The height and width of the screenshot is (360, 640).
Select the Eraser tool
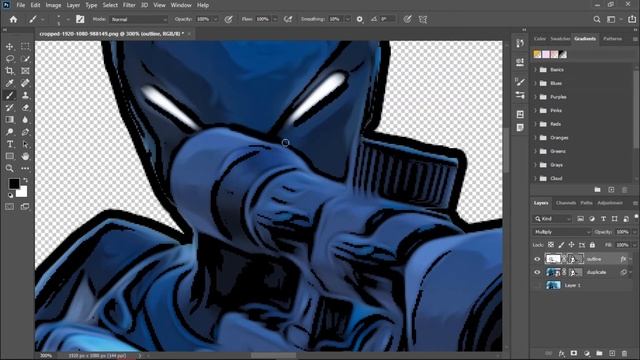(25, 108)
